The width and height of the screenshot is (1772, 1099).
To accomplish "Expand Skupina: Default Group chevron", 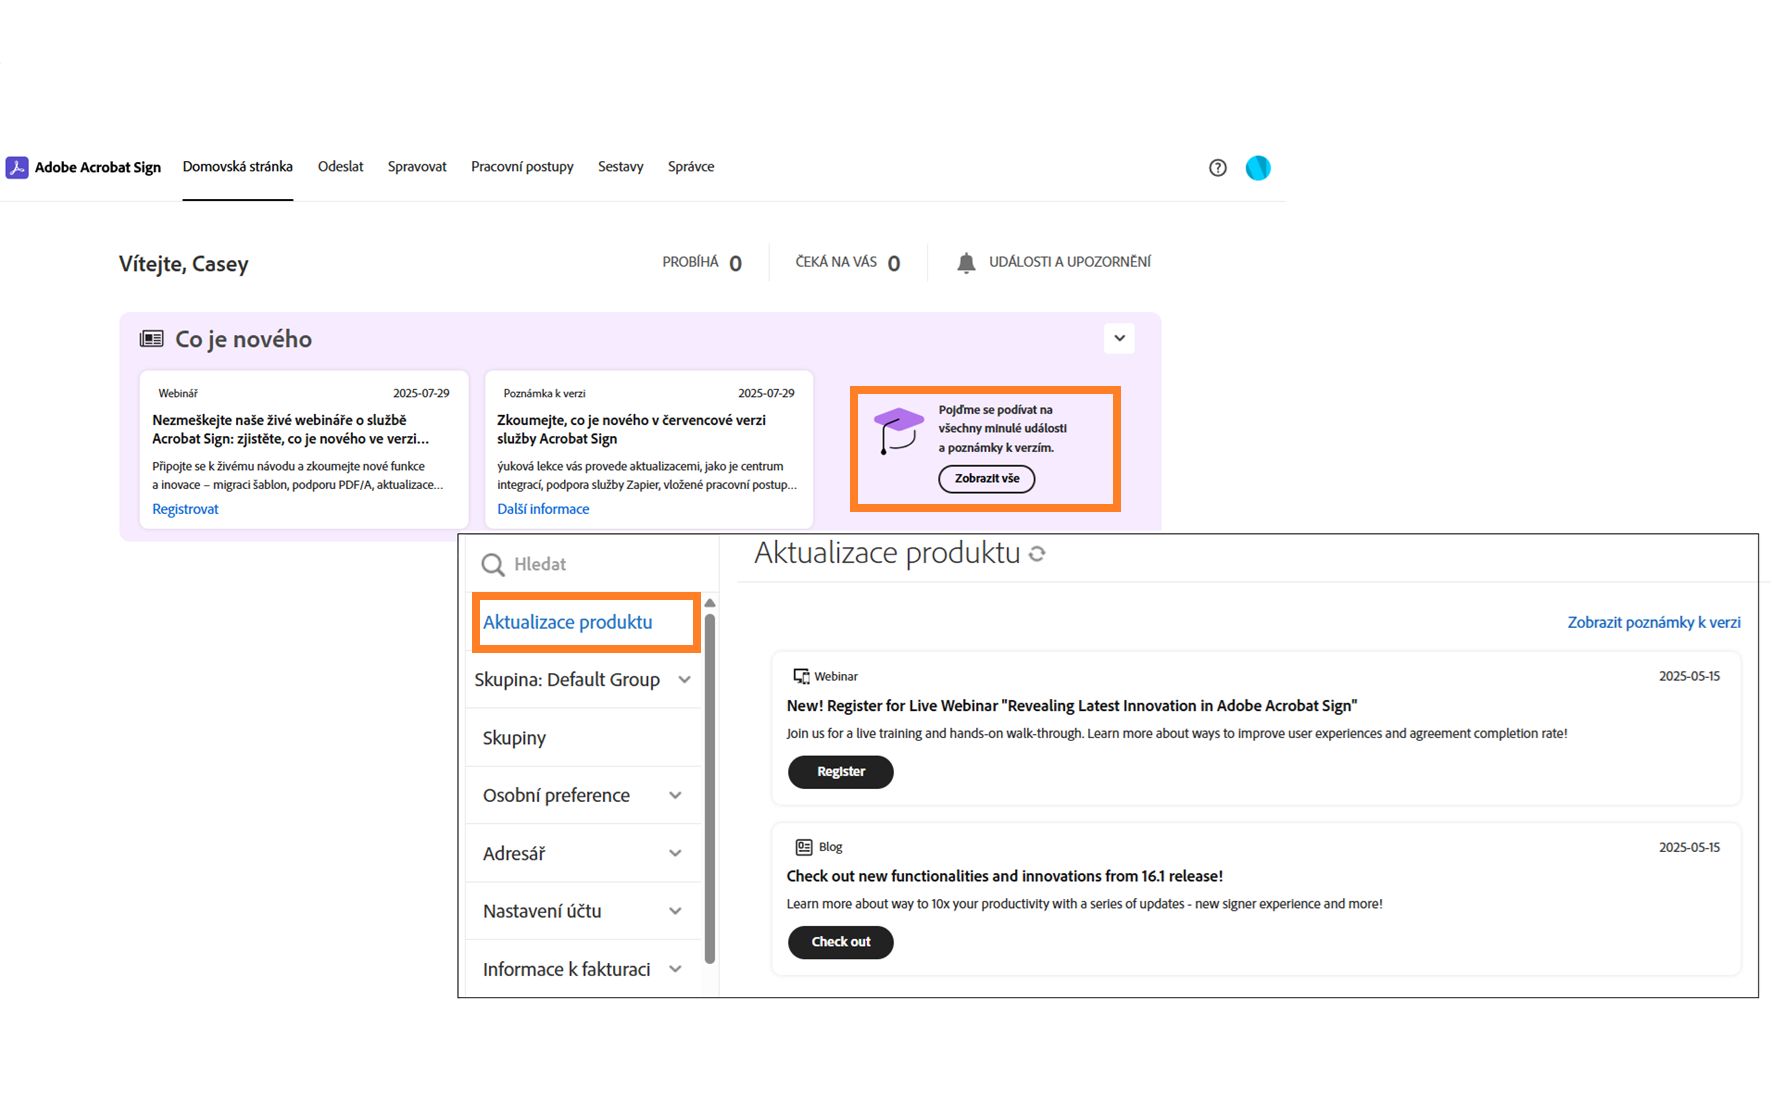I will point(684,680).
